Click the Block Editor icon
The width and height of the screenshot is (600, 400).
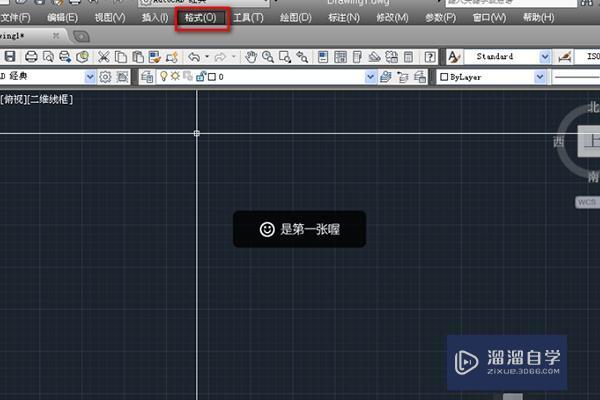point(172,57)
